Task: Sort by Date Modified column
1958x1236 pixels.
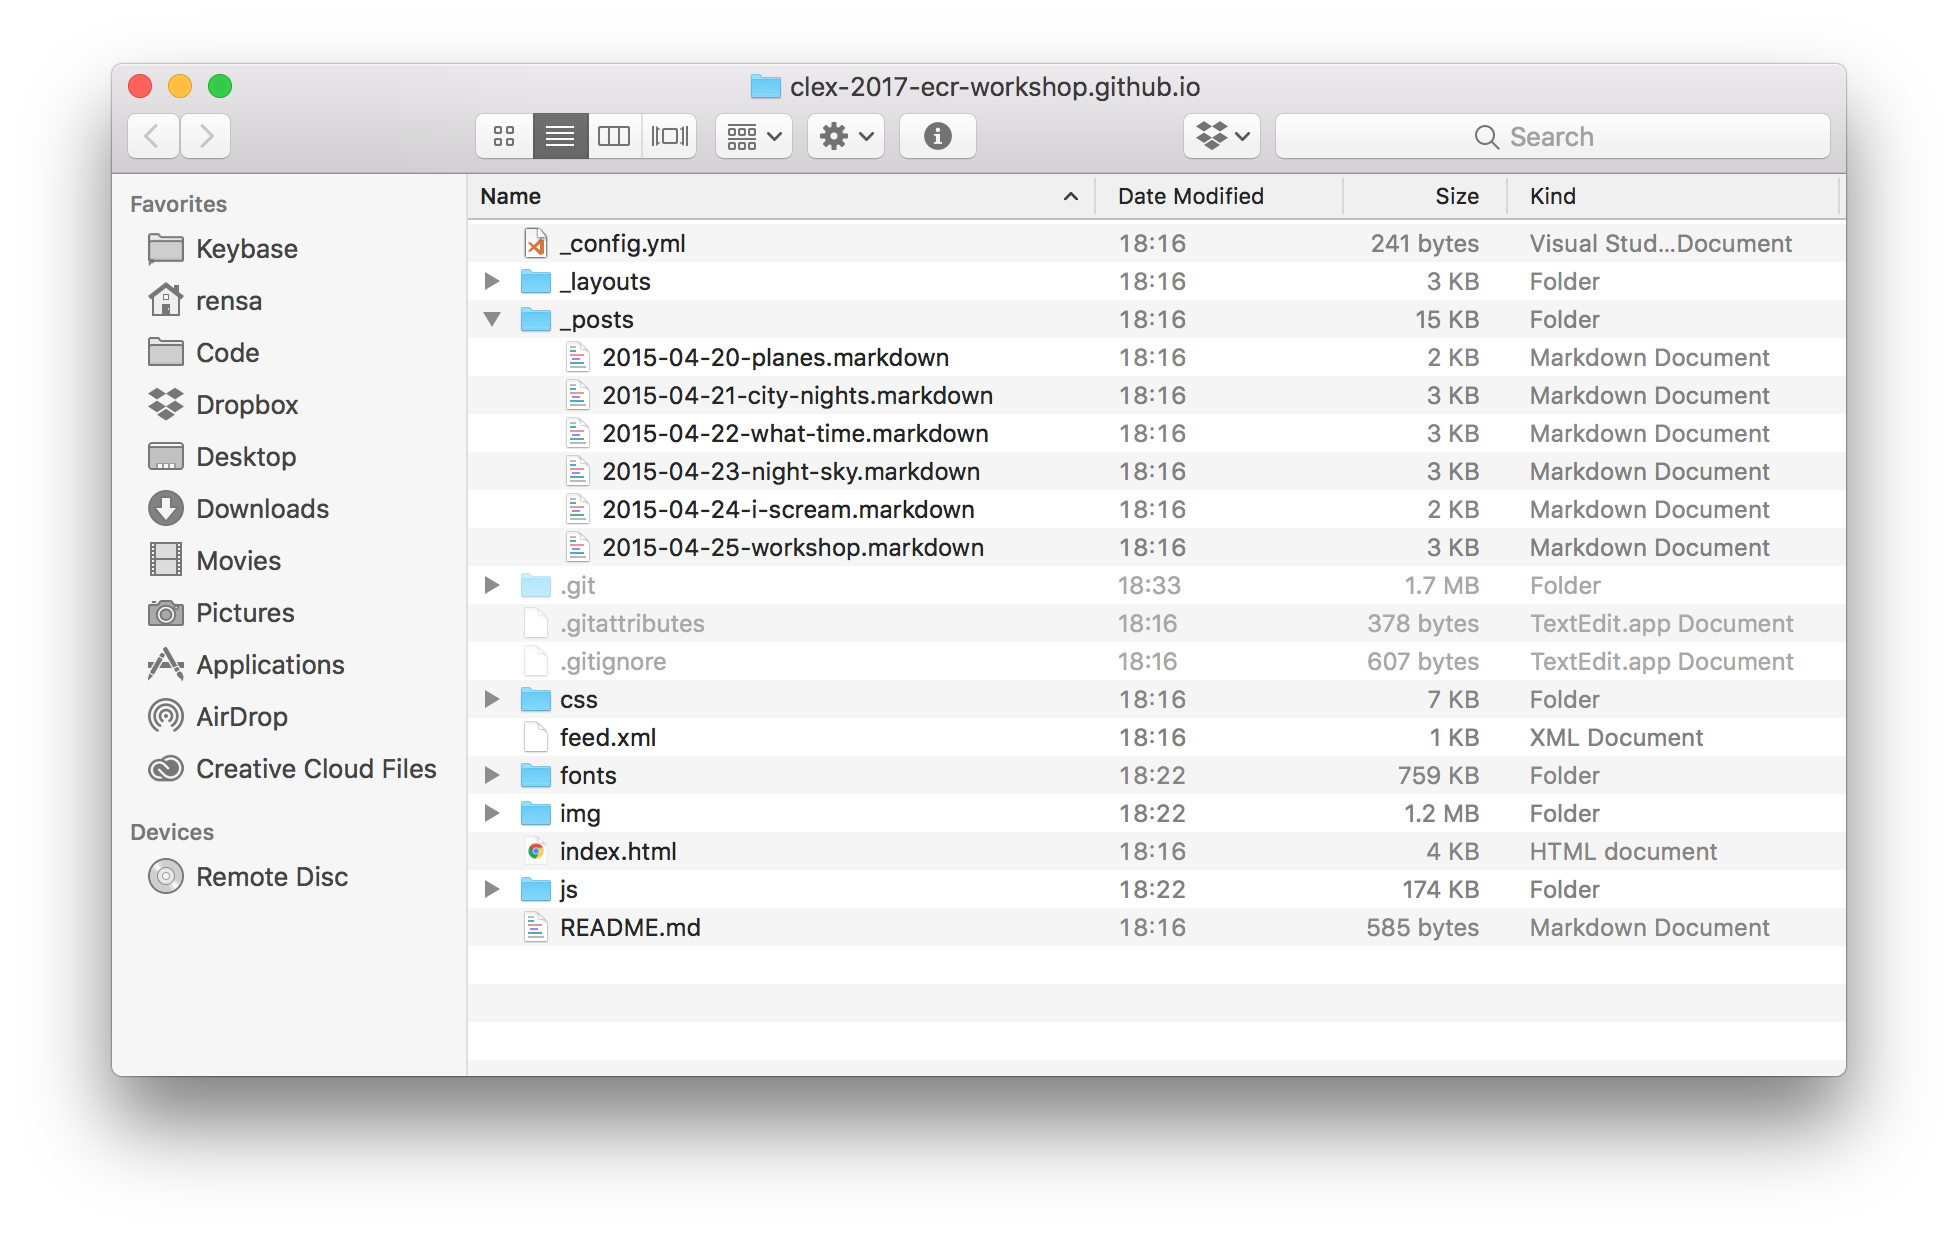Action: [1190, 196]
